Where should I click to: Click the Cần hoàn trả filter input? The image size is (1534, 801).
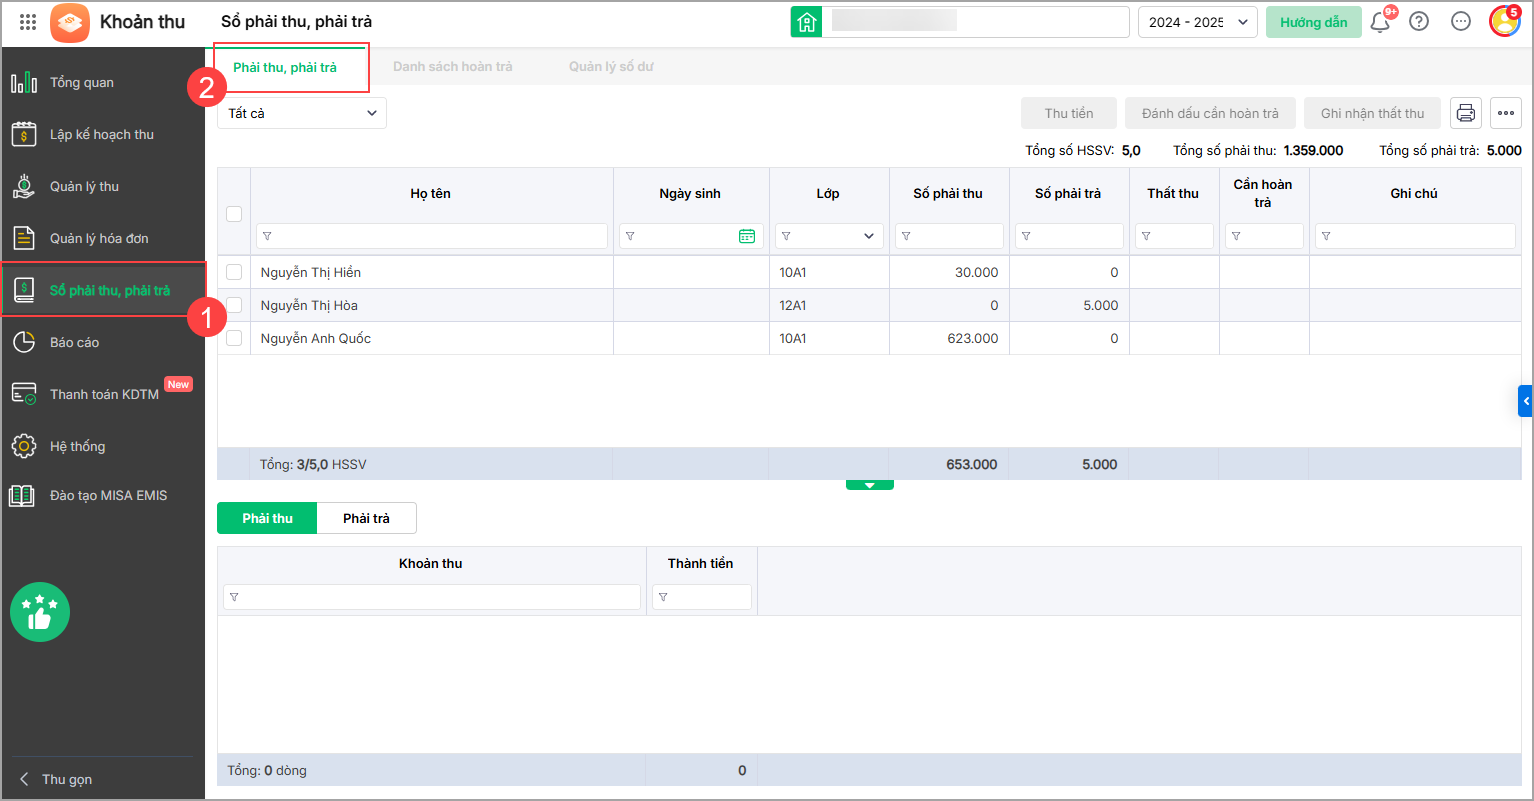(1264, 236)
